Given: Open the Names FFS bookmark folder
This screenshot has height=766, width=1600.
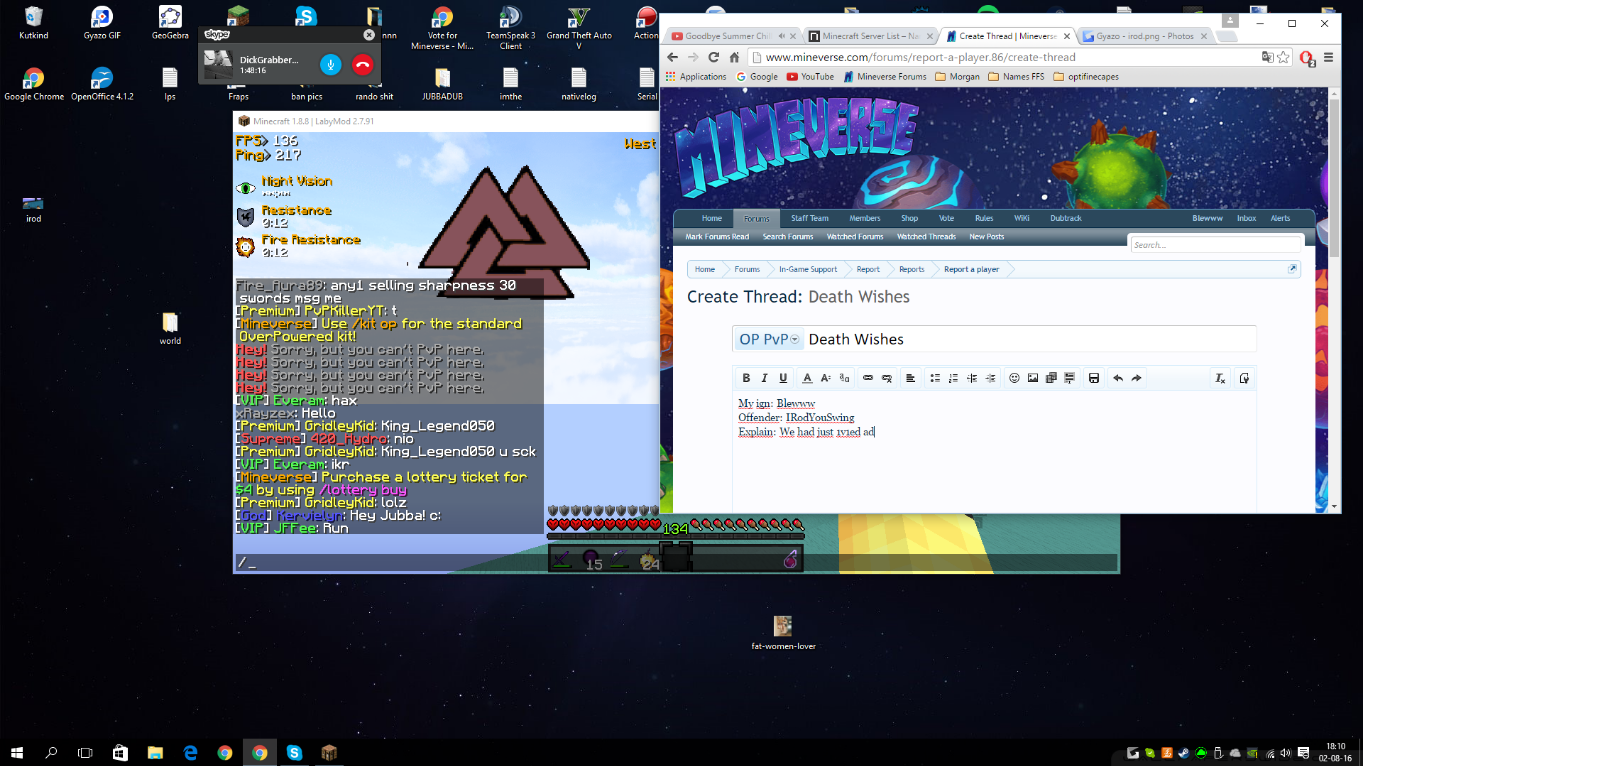Looking at the screenshot, I should (x=1016, y=76).
